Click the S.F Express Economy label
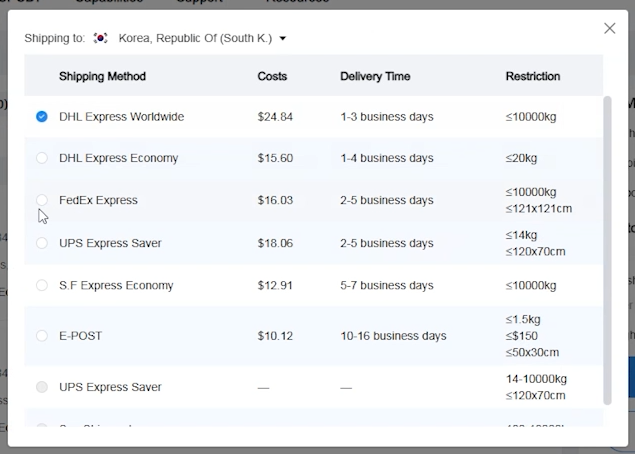The image size is (635, 454). 116,285
